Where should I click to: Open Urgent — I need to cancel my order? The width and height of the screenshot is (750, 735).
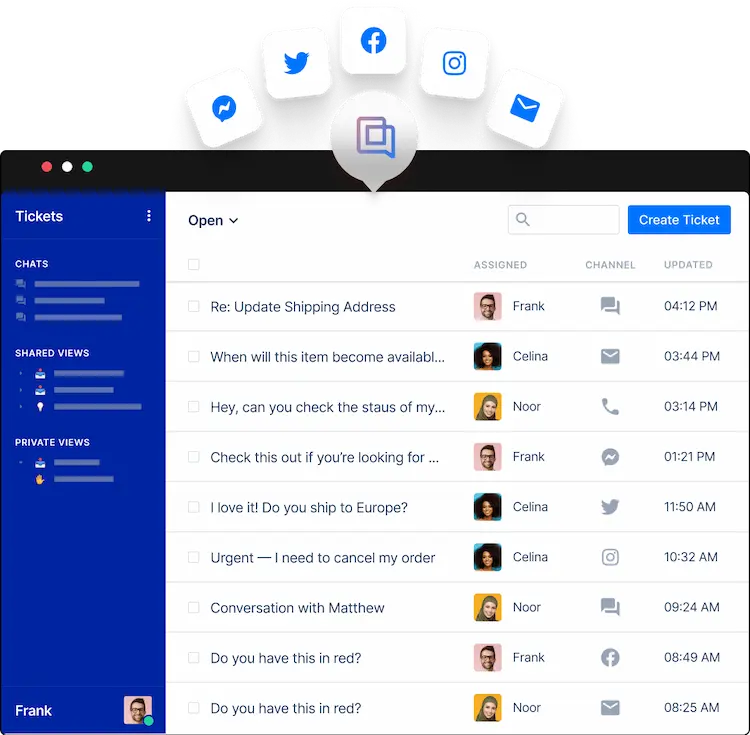point(323,558)
